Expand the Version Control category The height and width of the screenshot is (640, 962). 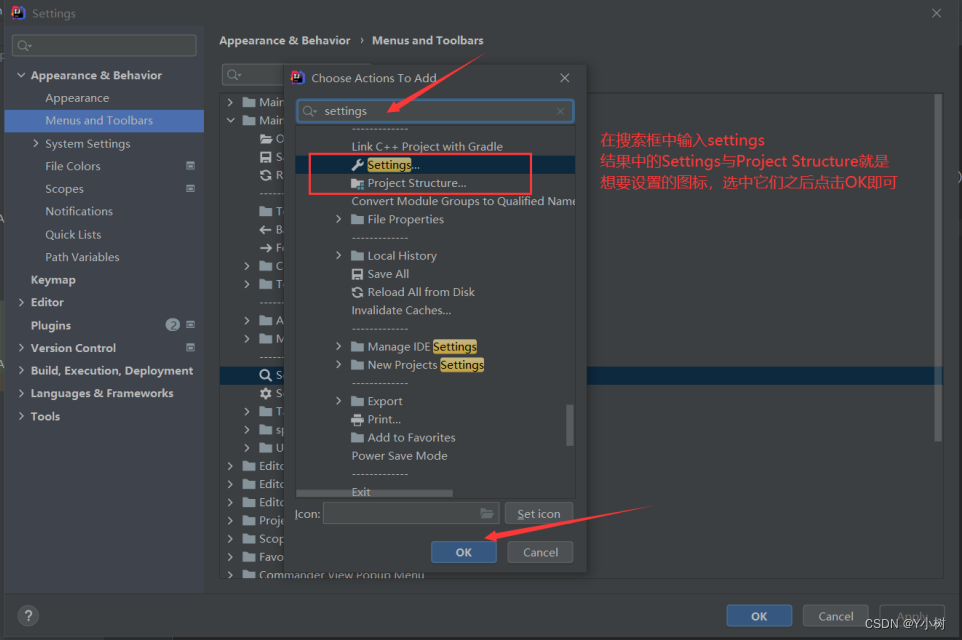21,347
